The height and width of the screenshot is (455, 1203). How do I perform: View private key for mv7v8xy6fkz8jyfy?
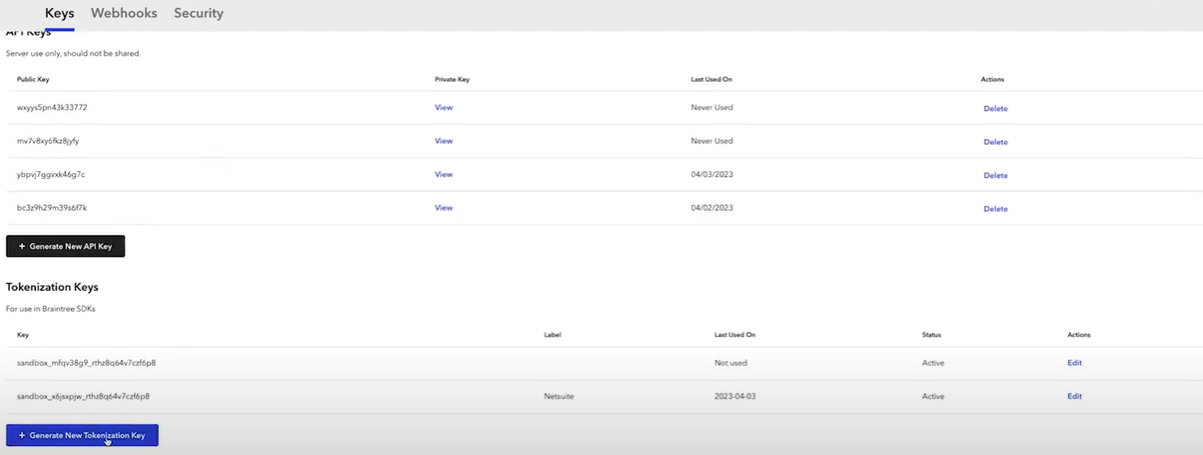[443, 141]
